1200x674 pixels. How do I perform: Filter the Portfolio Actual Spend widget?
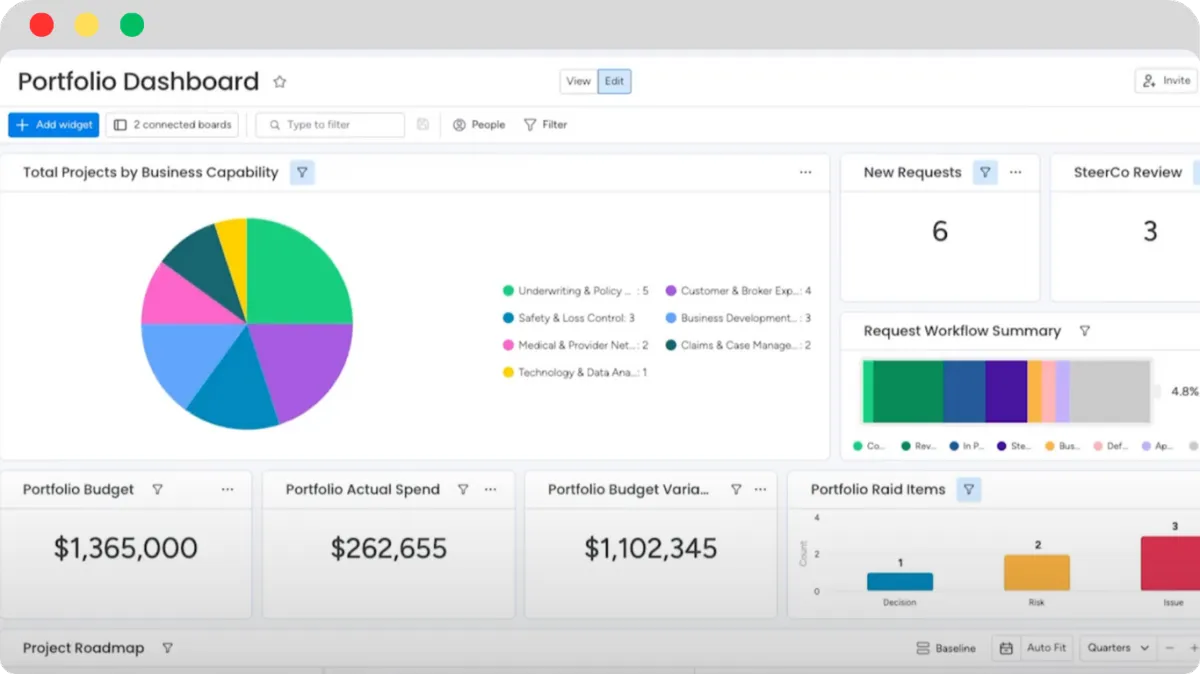(463, 490)
